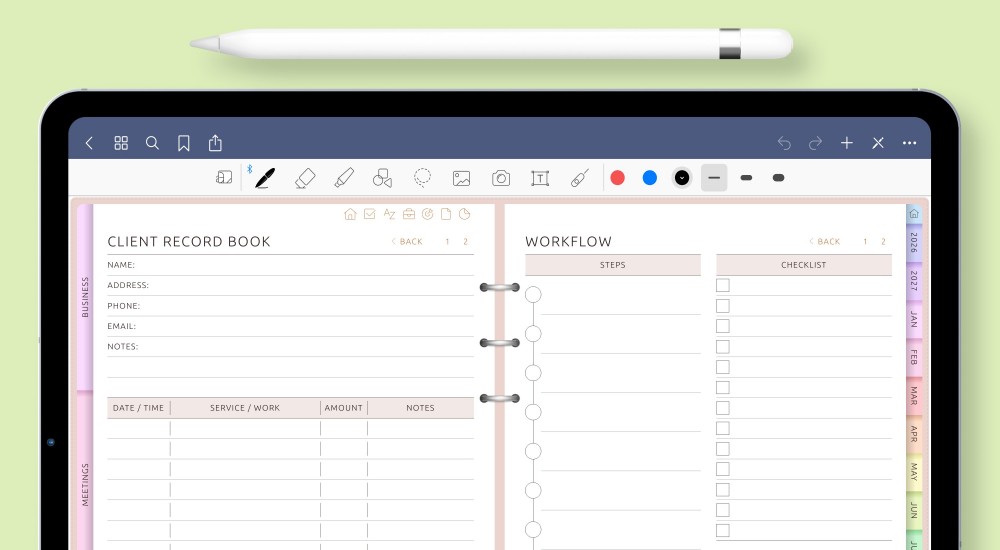Tick the first circle in Steps column

(533, 295)
